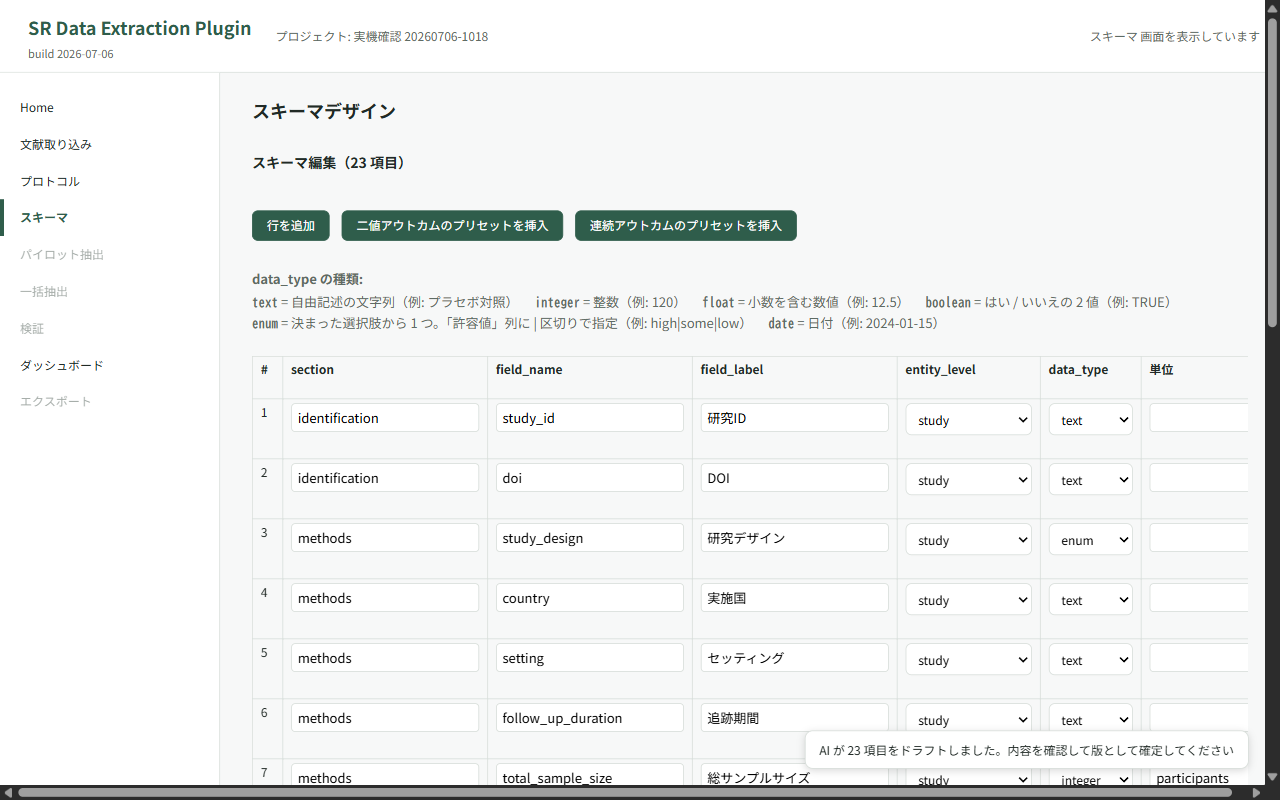Click SR Data Extraction Plugin title
The width and height of the screenshot is (1280, 800).
pos(140,28)
